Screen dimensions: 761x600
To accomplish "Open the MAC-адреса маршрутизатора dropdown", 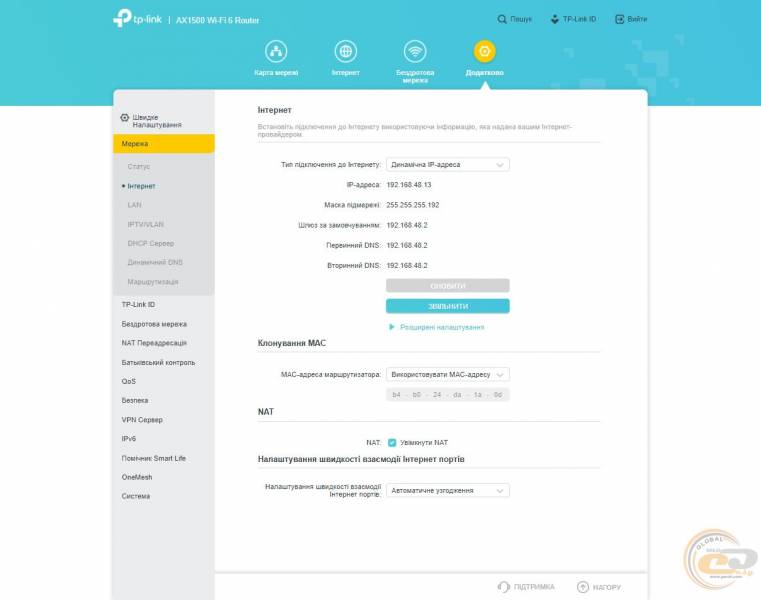I will 447,374.
